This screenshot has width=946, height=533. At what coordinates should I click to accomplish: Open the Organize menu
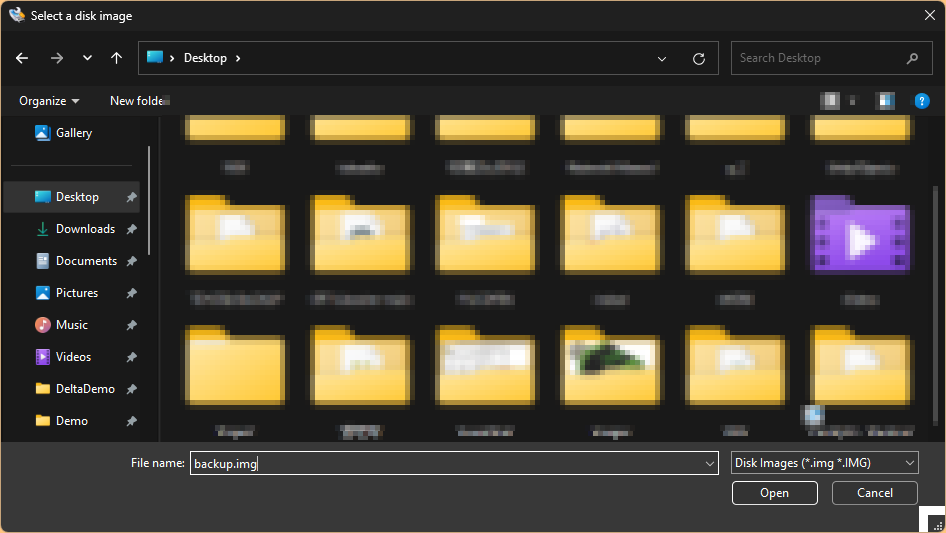[49, 101]
